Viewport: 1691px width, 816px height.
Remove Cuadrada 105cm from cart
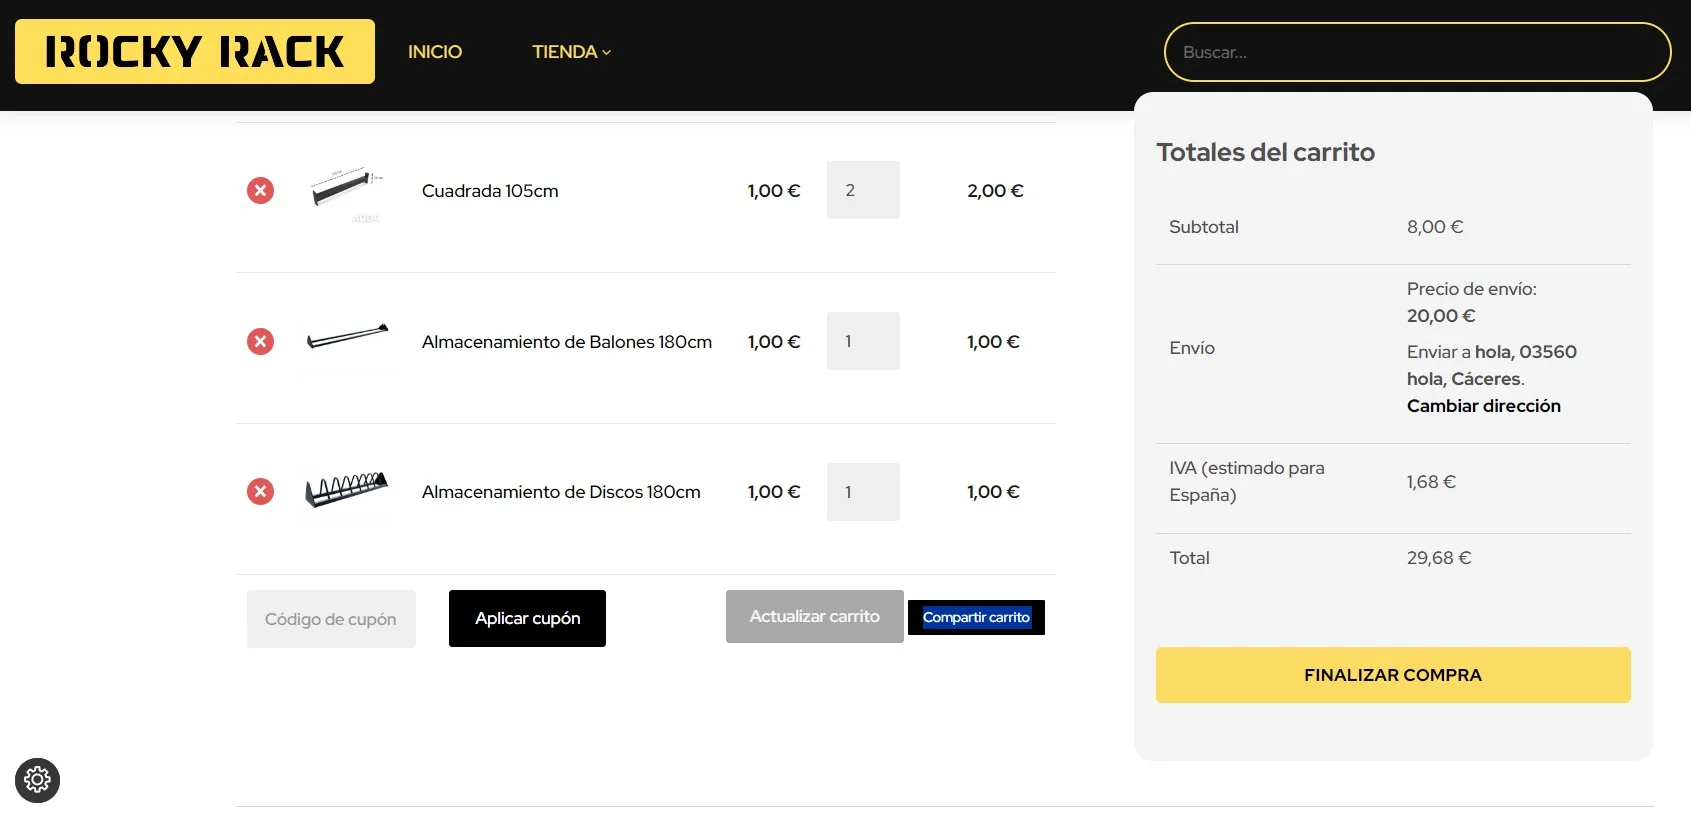tap(260, 190)
